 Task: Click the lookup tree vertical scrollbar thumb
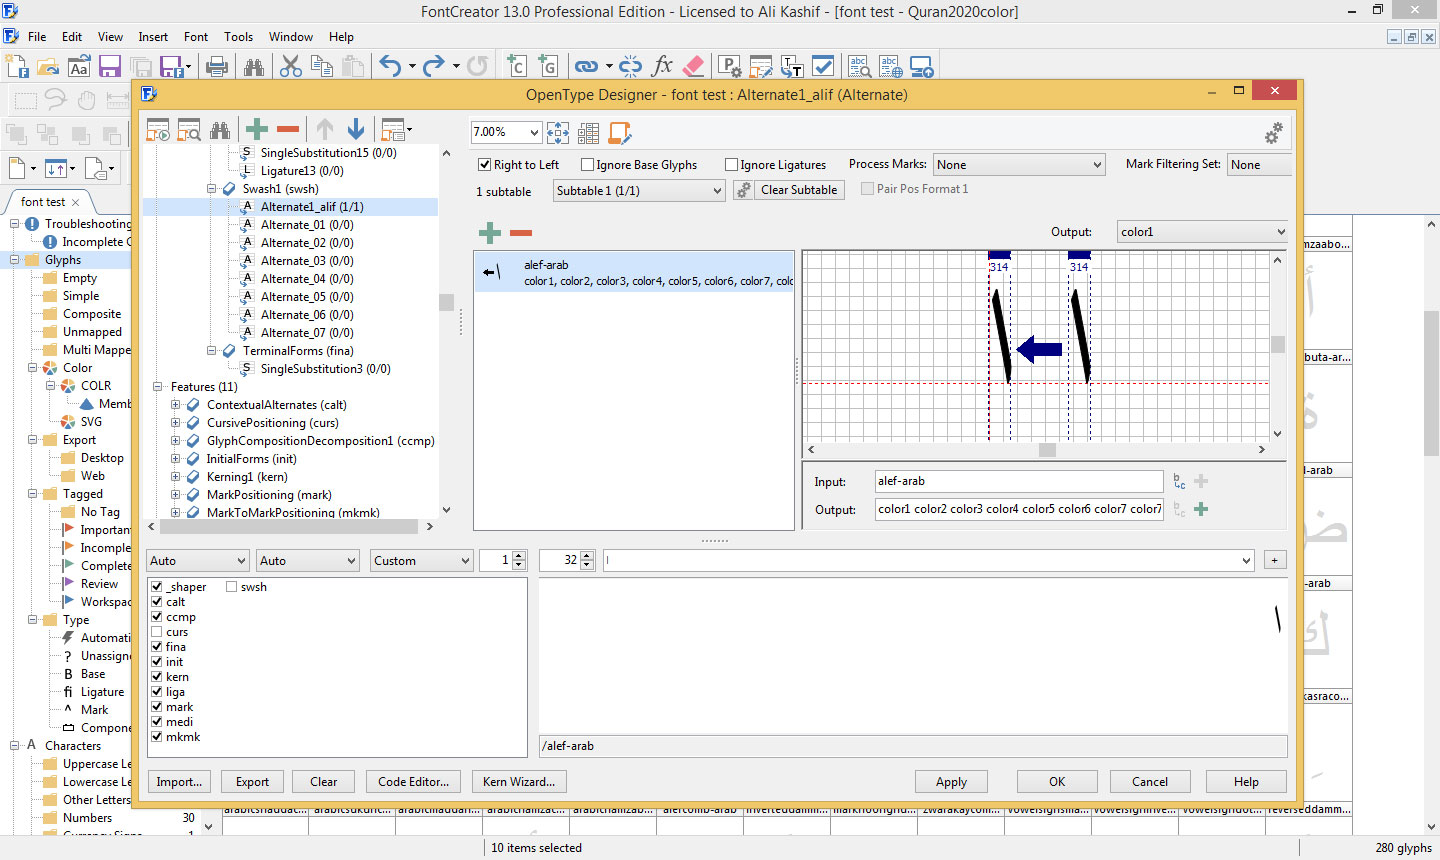(446, 302)
